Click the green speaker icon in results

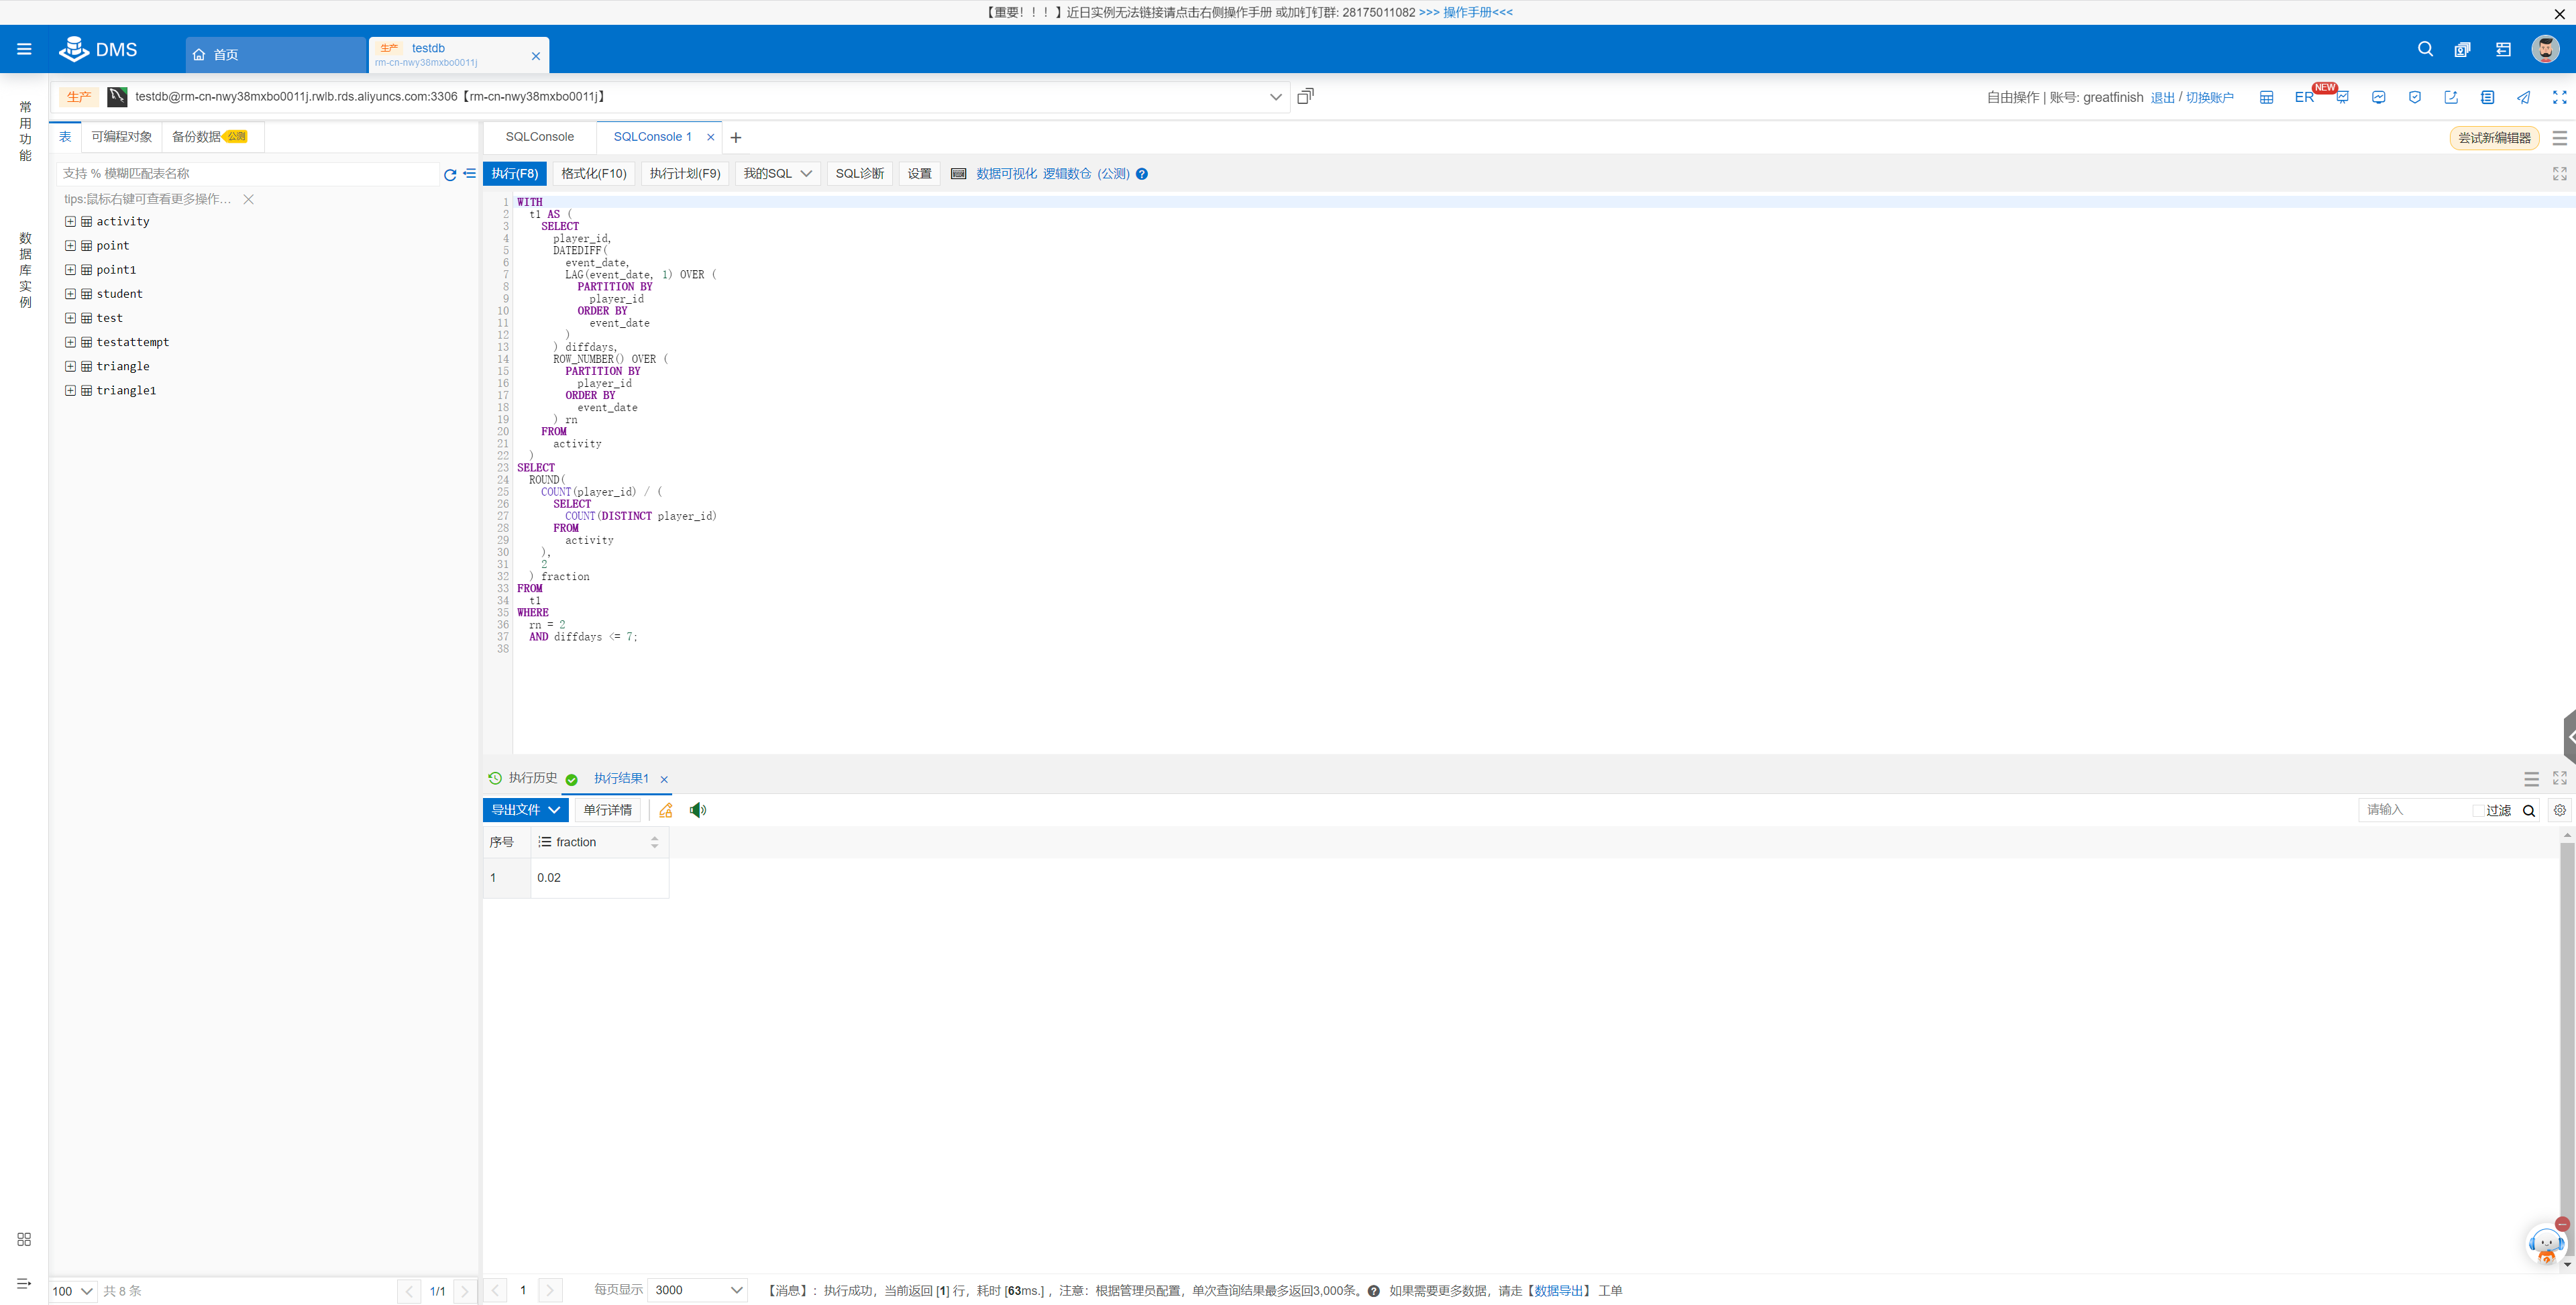point(698,810)
